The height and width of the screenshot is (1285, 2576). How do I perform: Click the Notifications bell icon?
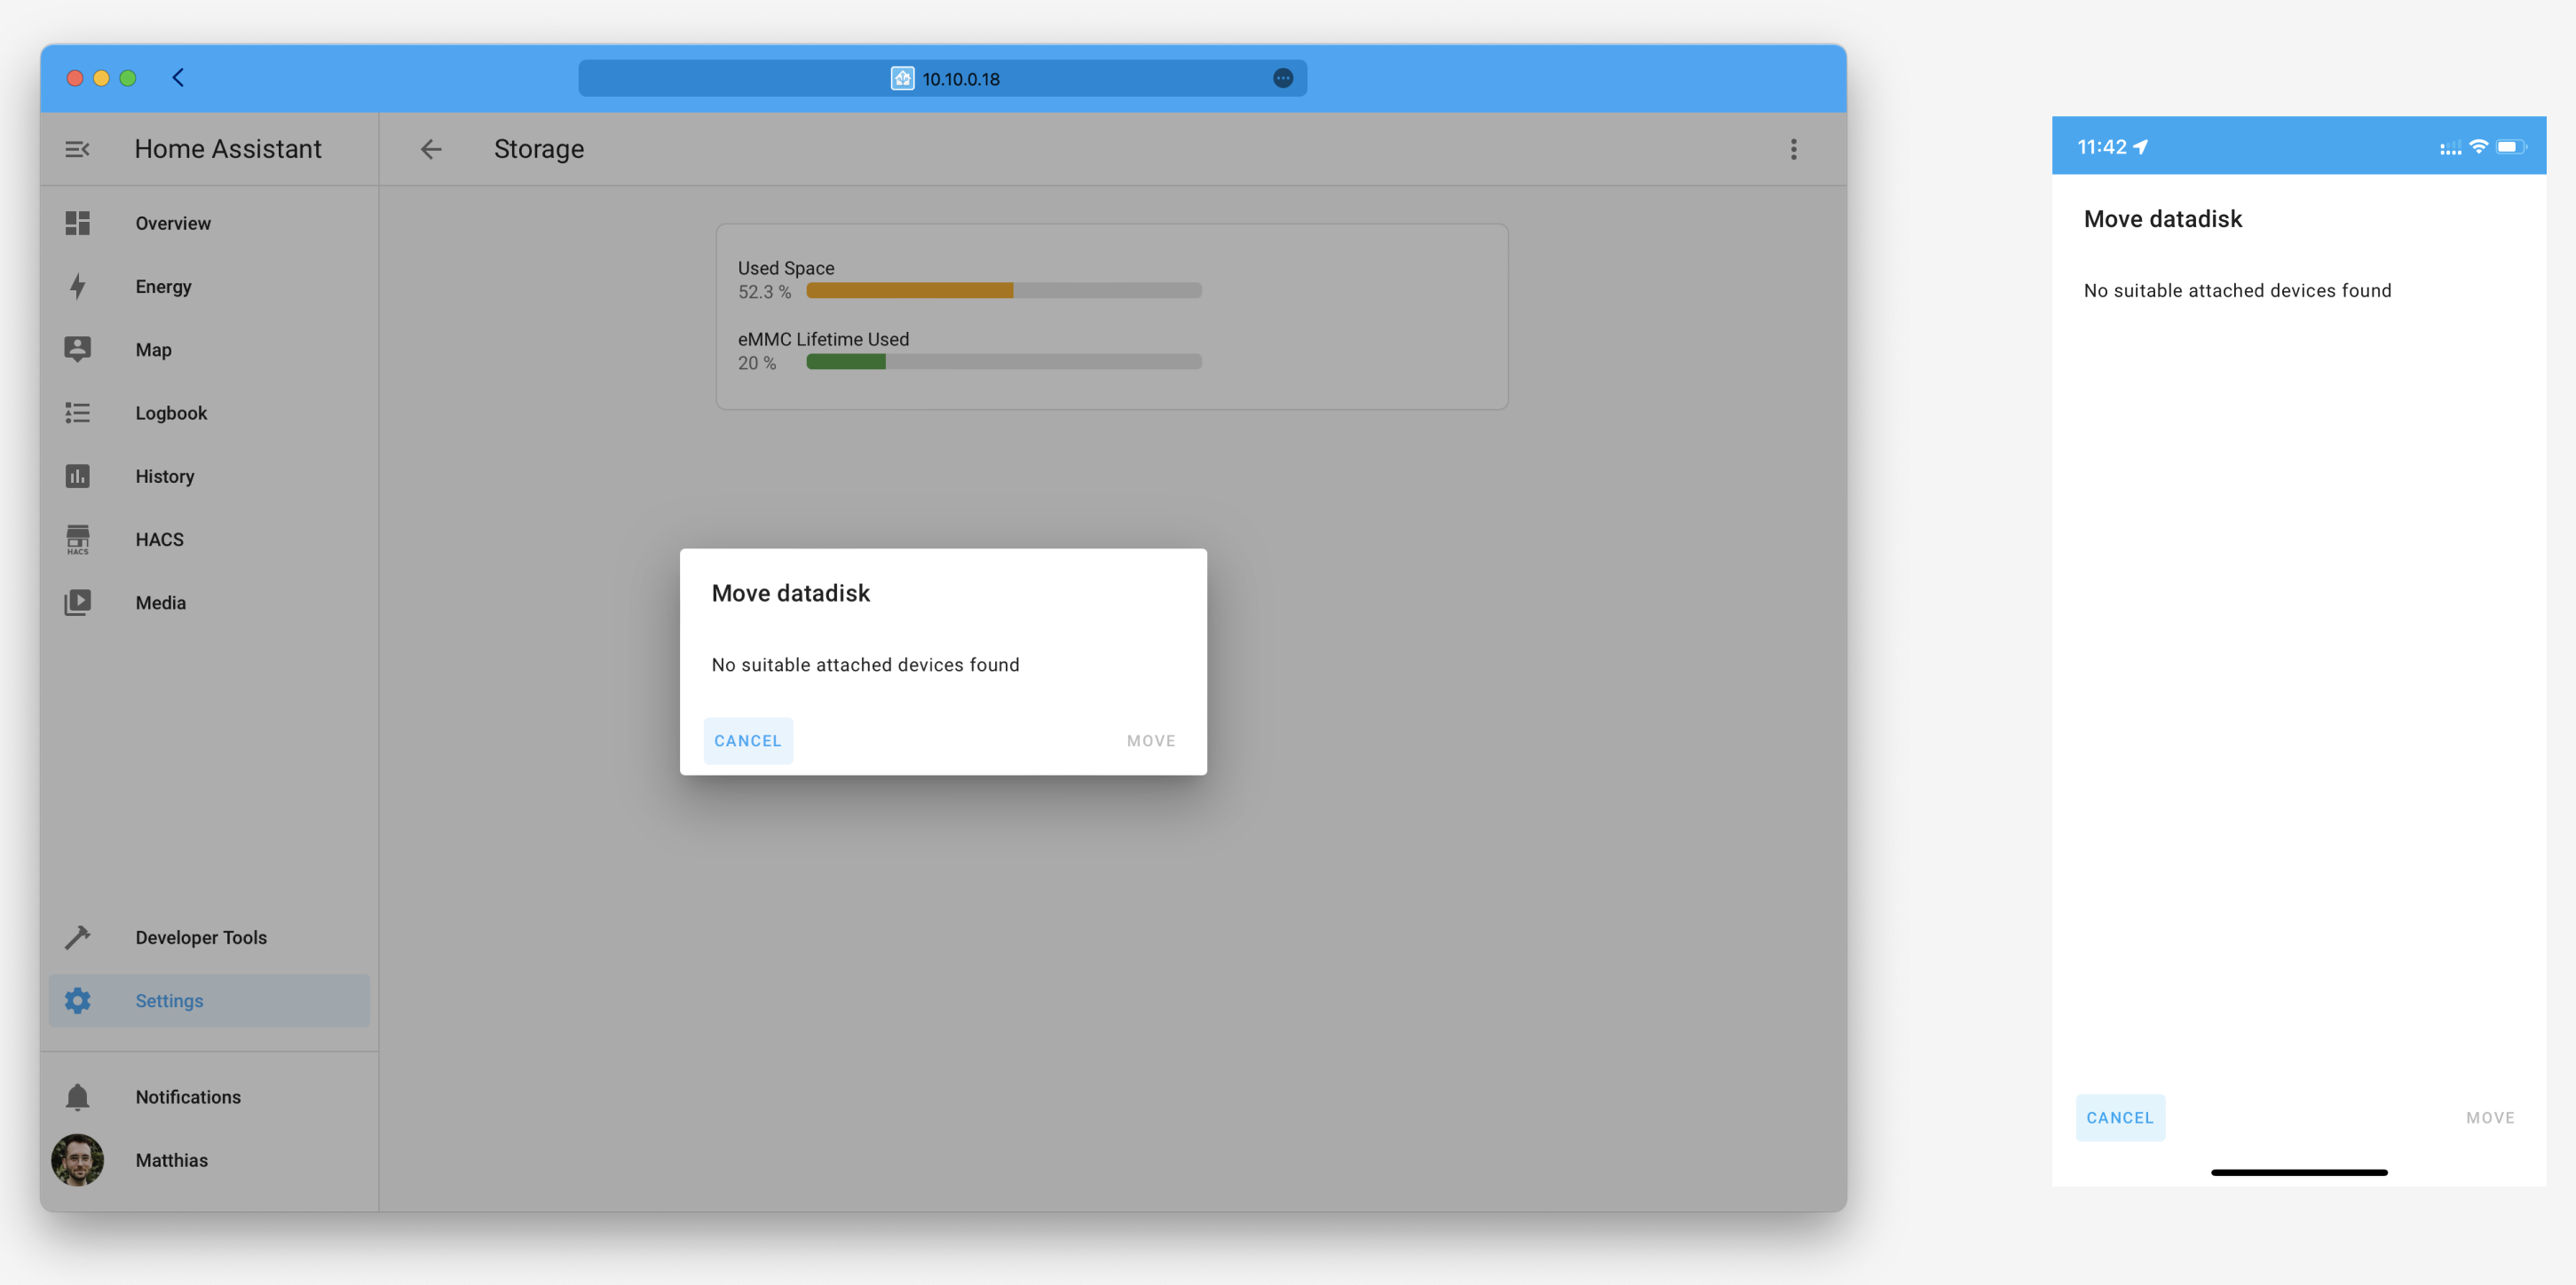[x=77, y=1097]
